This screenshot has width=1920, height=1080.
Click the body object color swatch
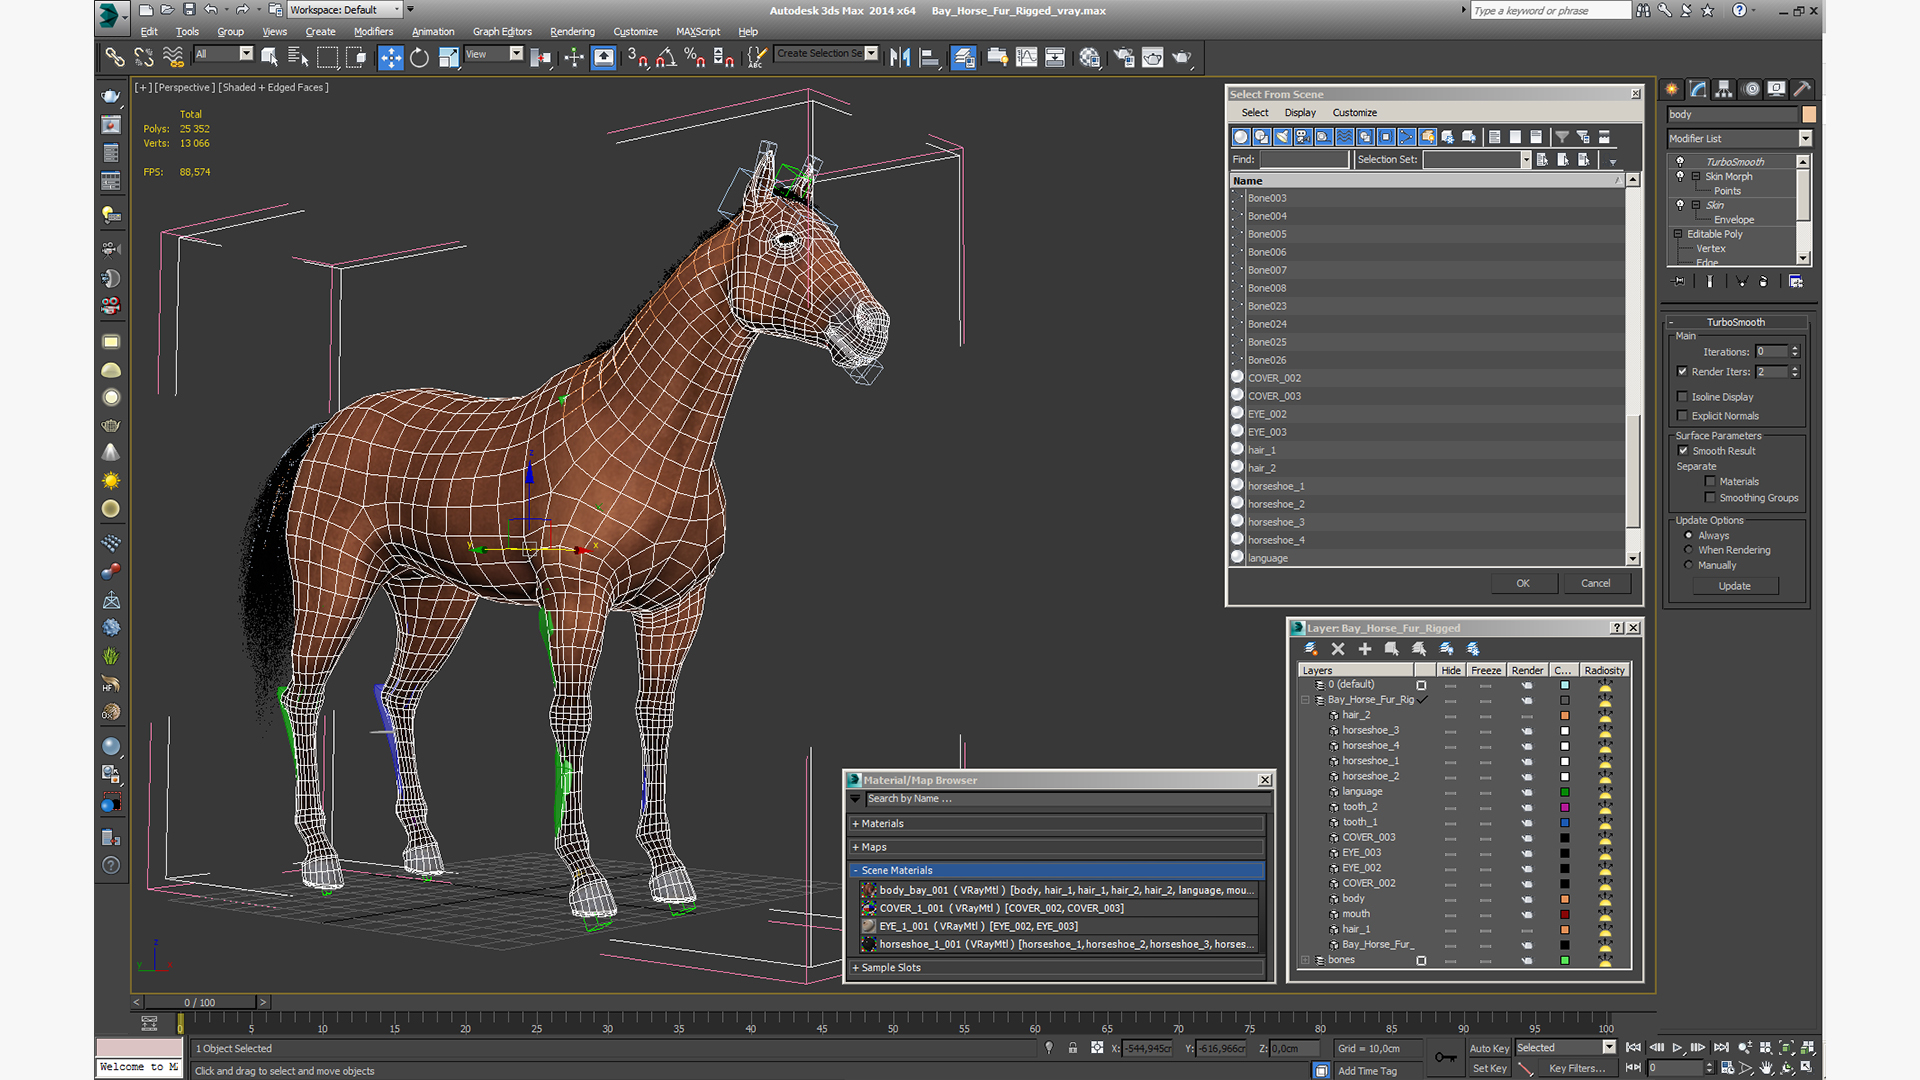(1809, 114)
